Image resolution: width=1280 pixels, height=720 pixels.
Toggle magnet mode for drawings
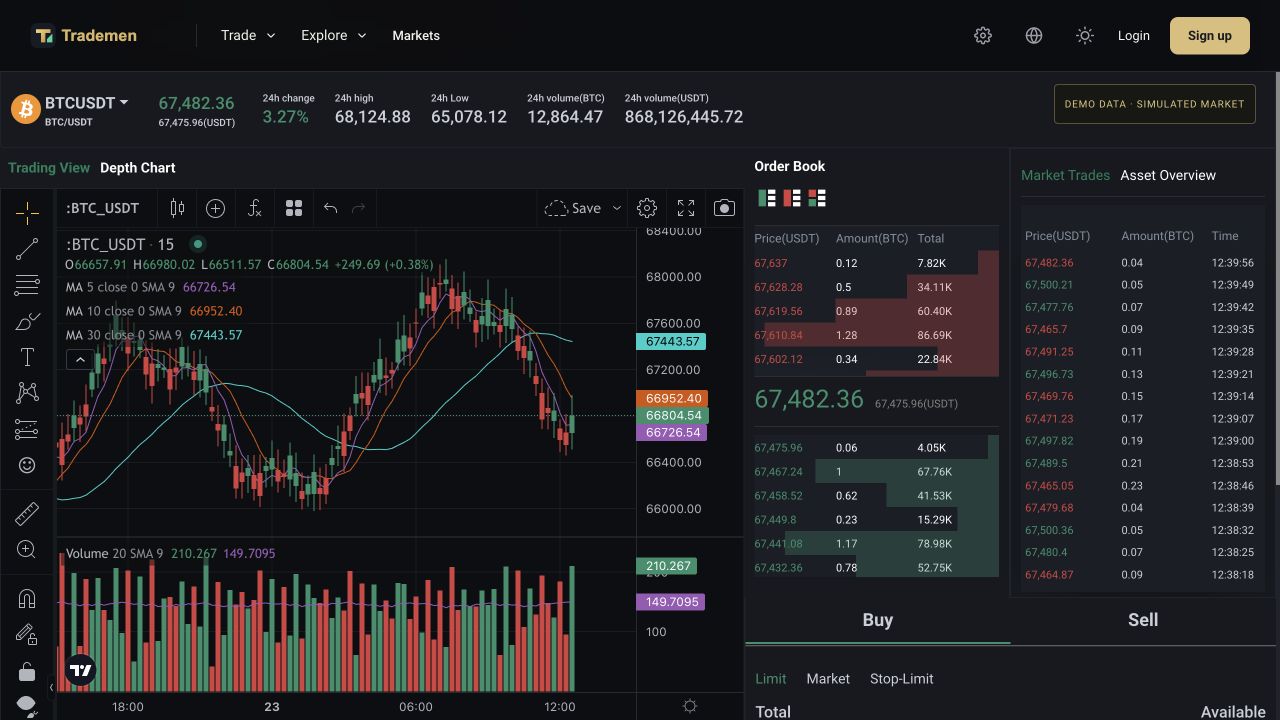click(27, 598)
